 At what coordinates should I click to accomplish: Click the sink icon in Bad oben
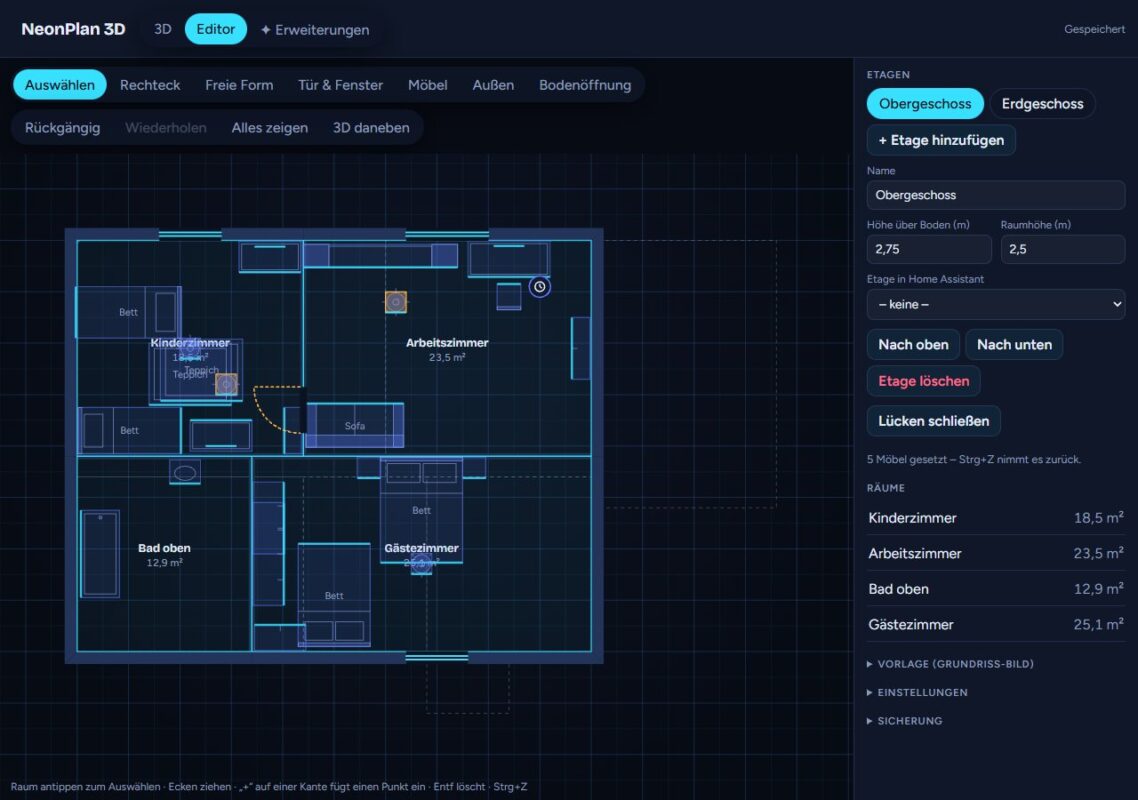coord(185,473)
